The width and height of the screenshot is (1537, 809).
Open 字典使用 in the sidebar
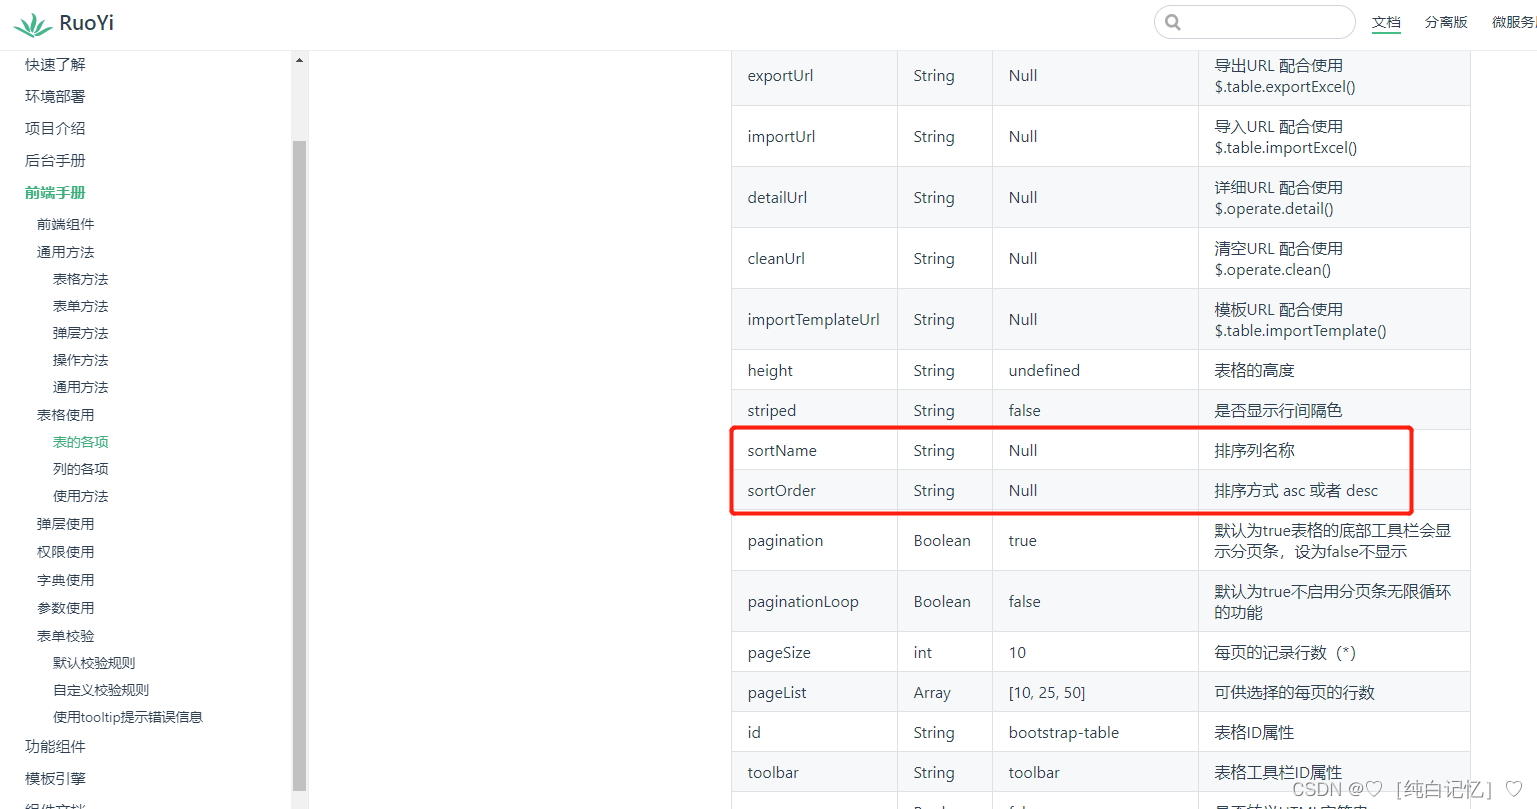tap(66, 580)
